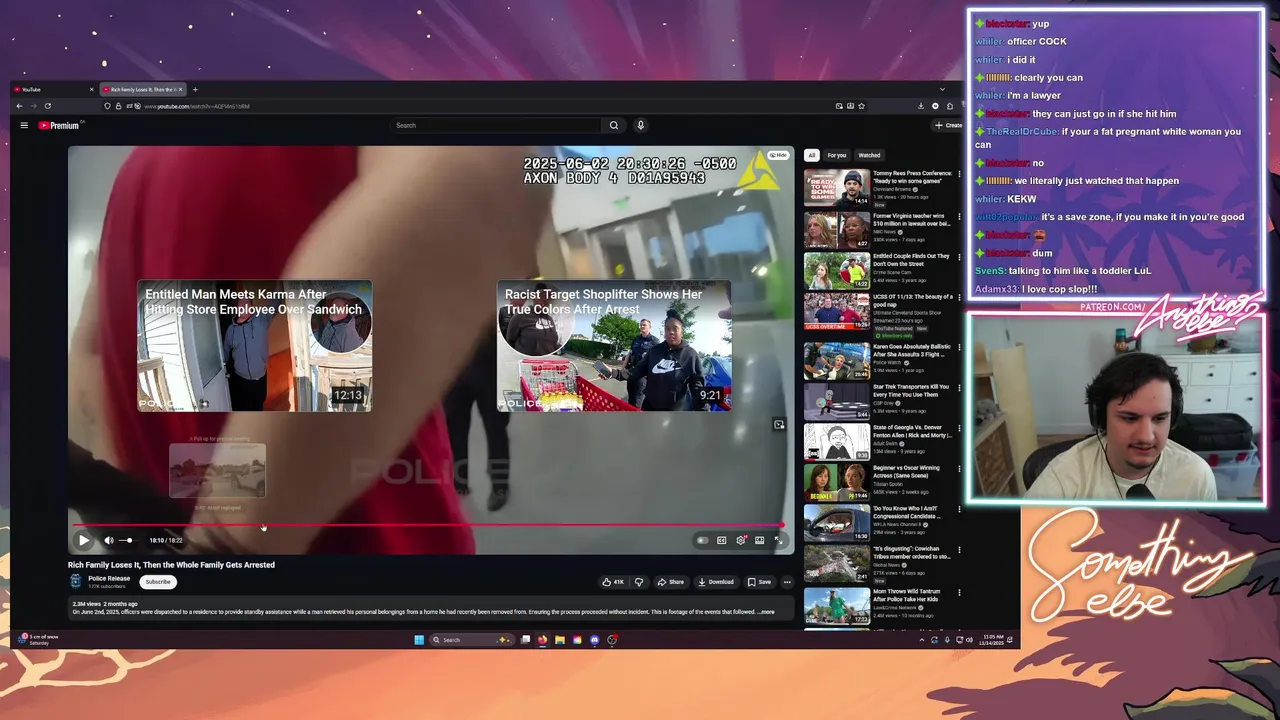Focus the YouTube search field
The image size is (1280, 720).
click(x=497, y=125)
